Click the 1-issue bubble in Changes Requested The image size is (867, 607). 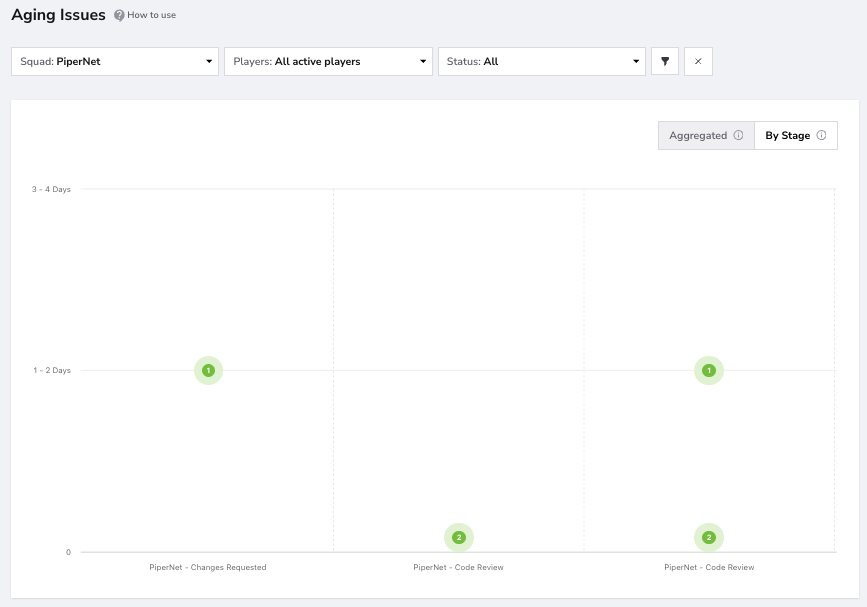[x=208, y=370]
